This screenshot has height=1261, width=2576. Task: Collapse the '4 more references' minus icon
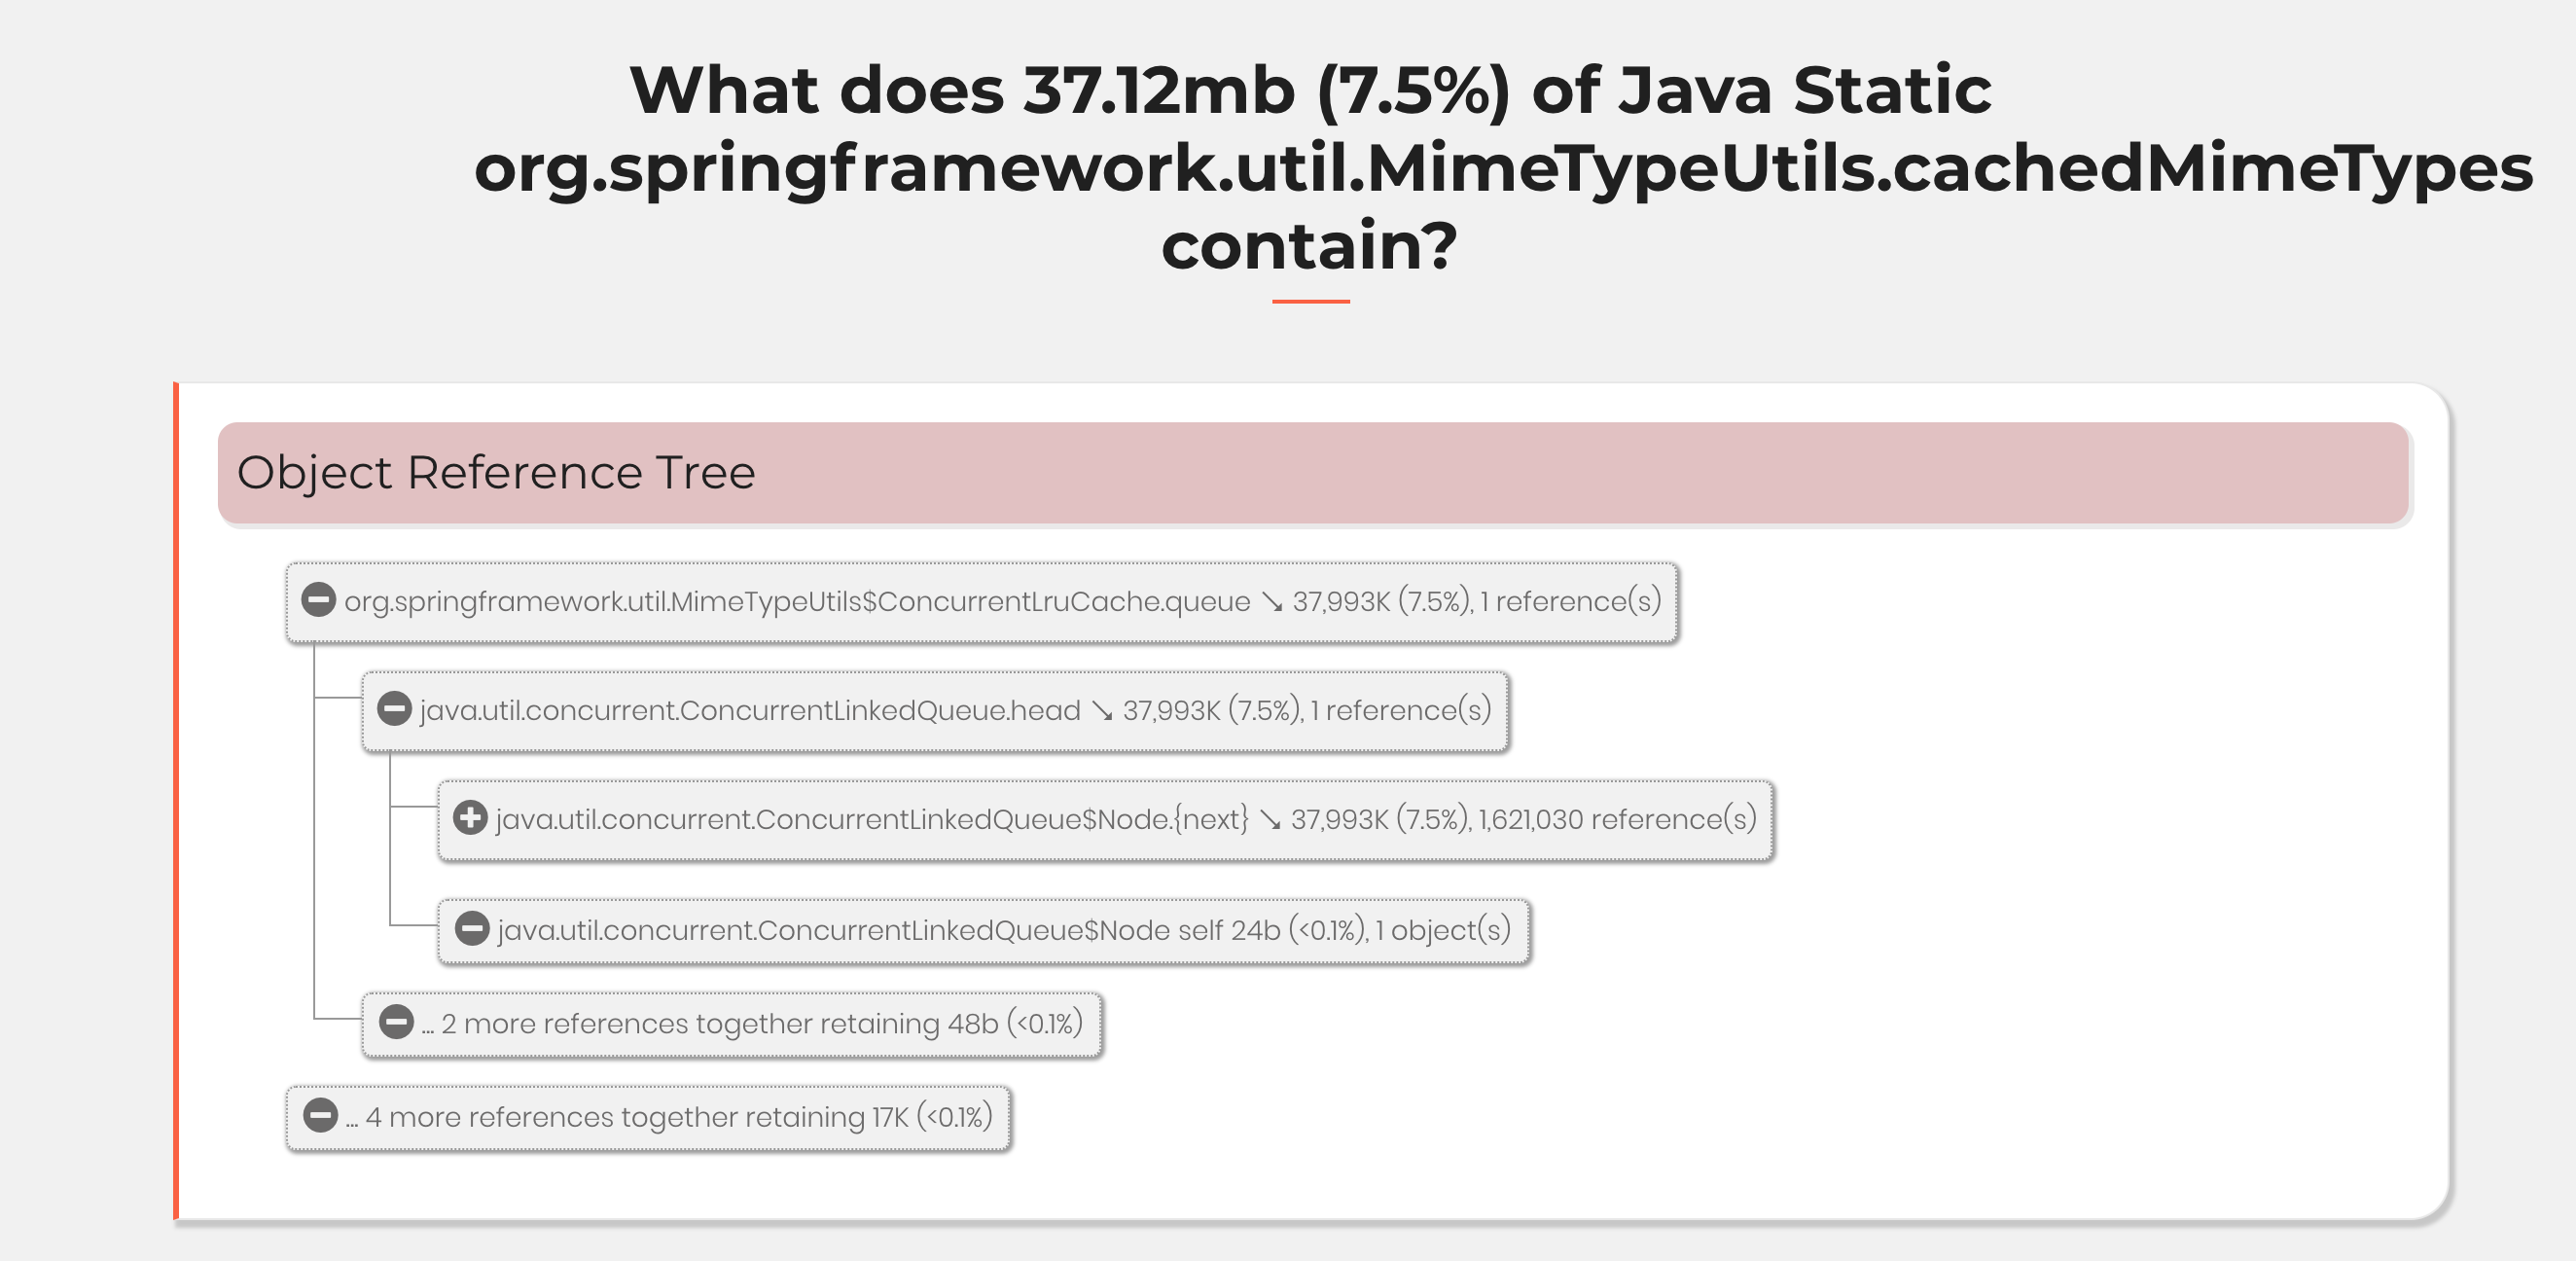point(321,1116)
